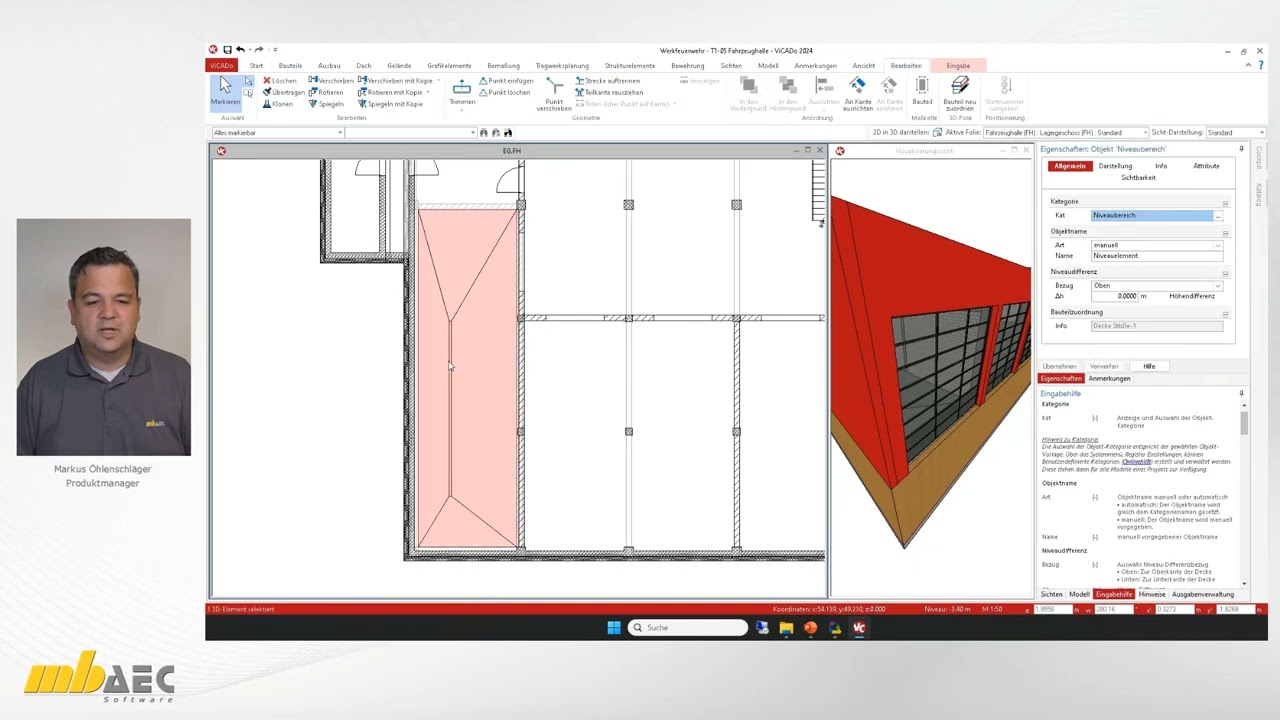Choose Teilkante rausziehen
Viewport: 1280px width, 720px height.
point(609,92)
